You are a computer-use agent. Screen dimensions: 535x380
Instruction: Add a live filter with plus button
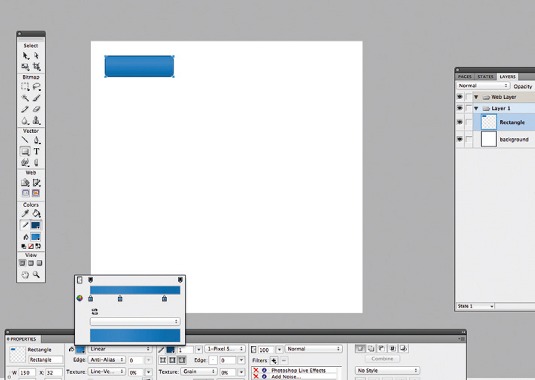pos(274,360)
